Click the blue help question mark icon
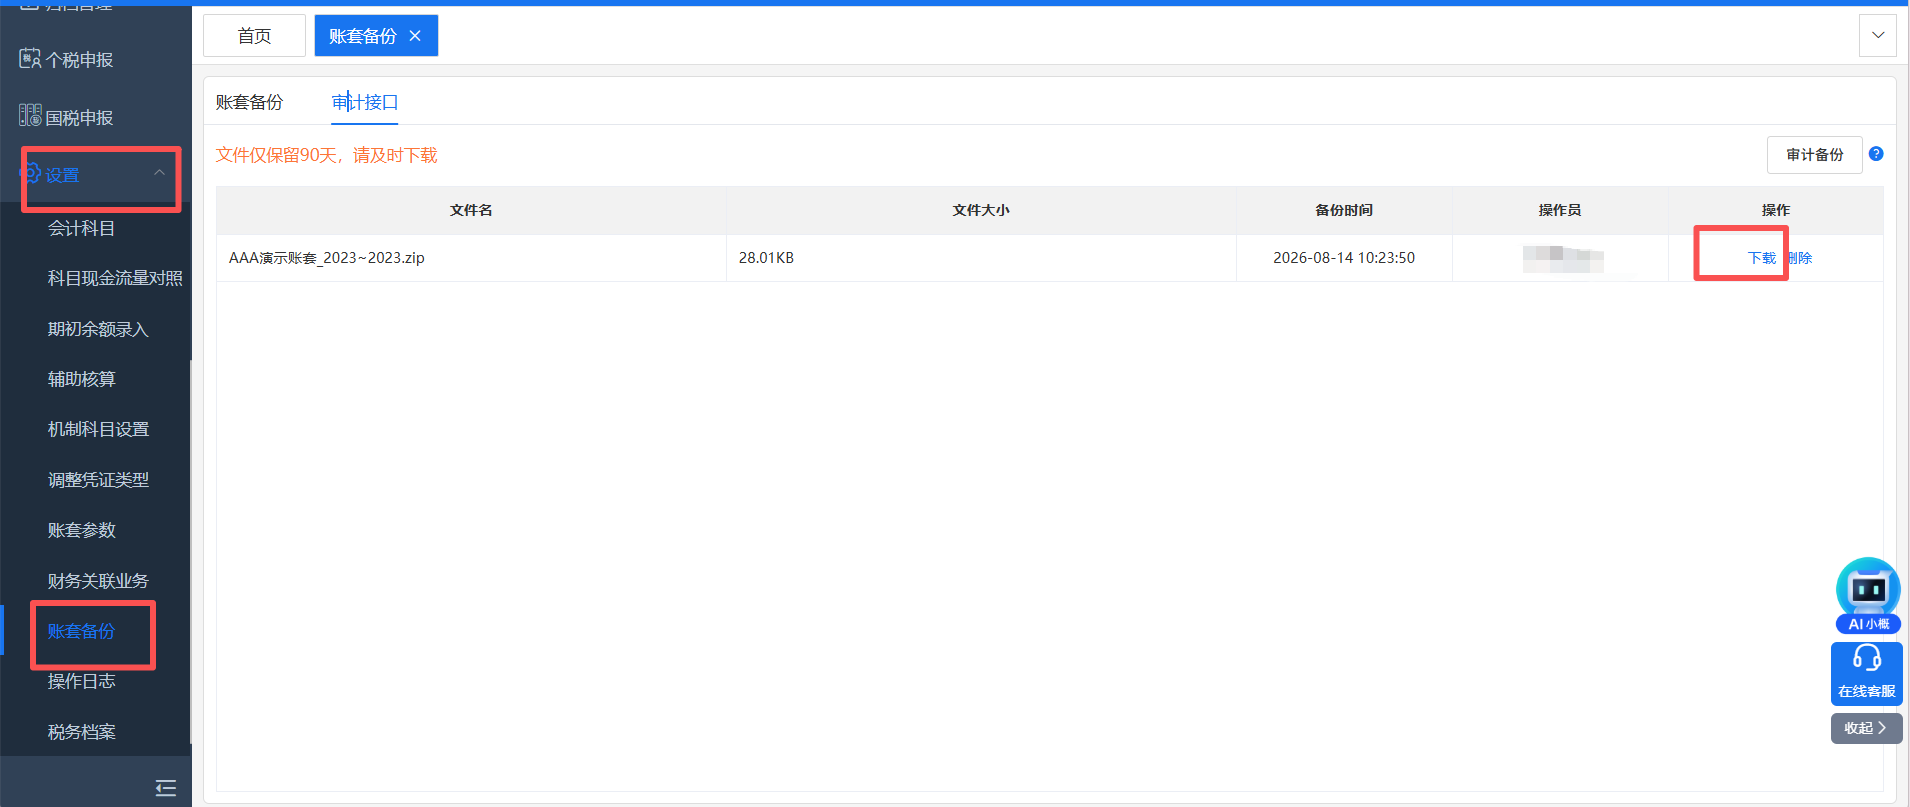This screenshot has height=807, width=1910. tap(1876, 154)
